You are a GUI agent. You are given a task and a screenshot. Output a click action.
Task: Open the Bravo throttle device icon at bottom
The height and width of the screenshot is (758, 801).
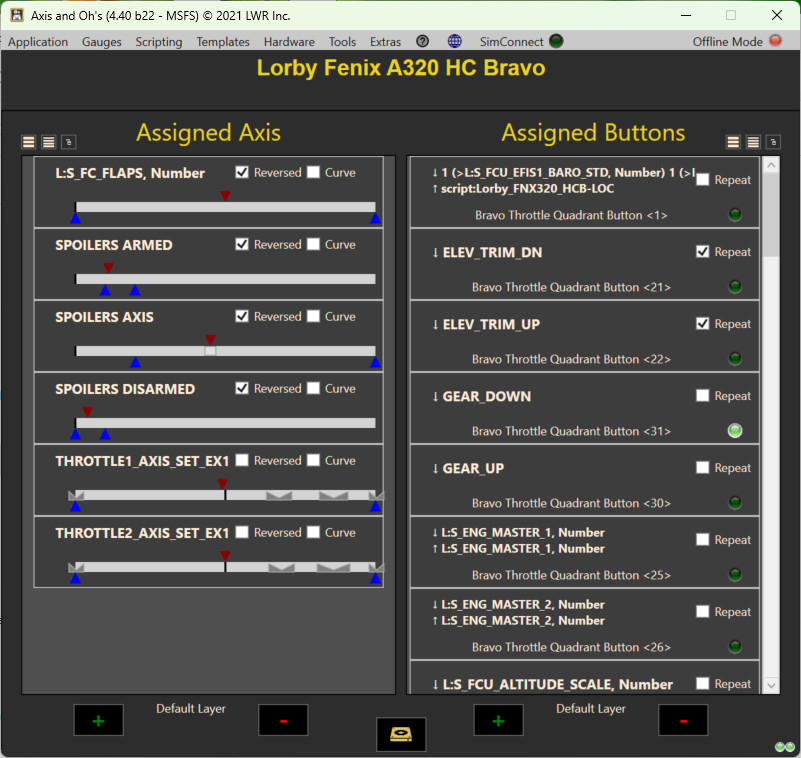pyautogui.click(x=400, y=734)
